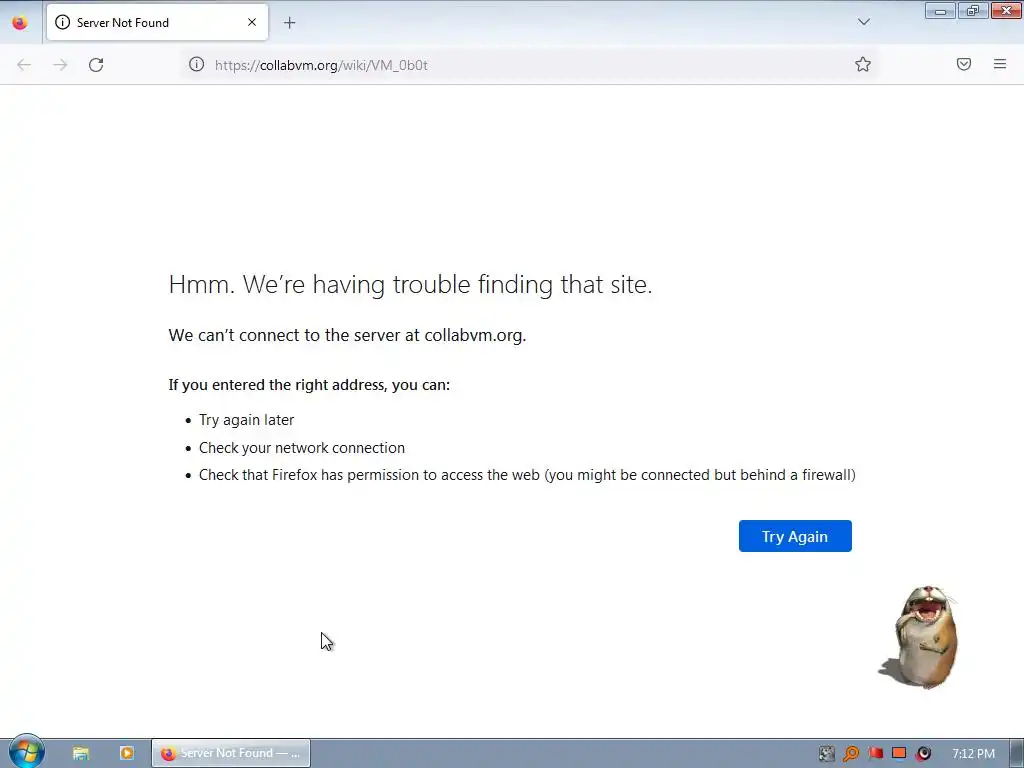Save page to Pocket
1024x768 pixels.
pyautogui.click(x=963, y=64)
